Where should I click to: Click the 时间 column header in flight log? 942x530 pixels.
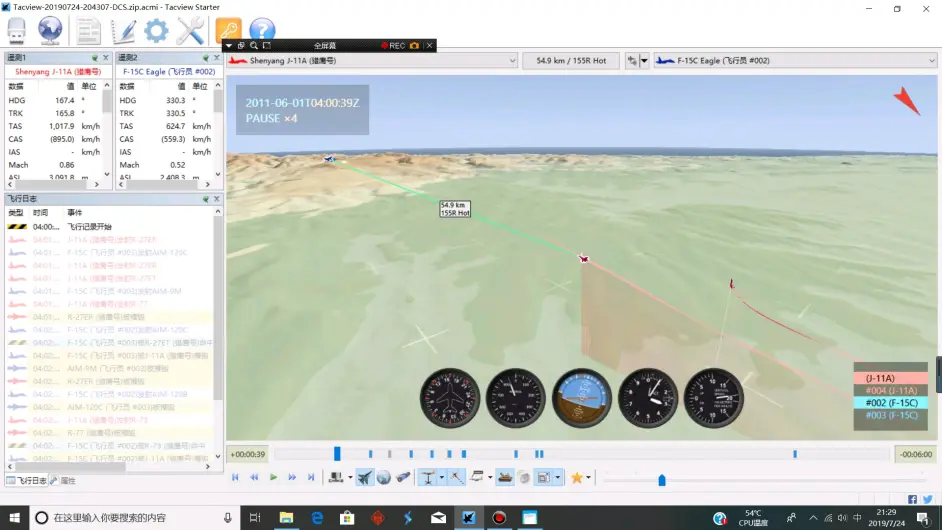pos(40,213)
